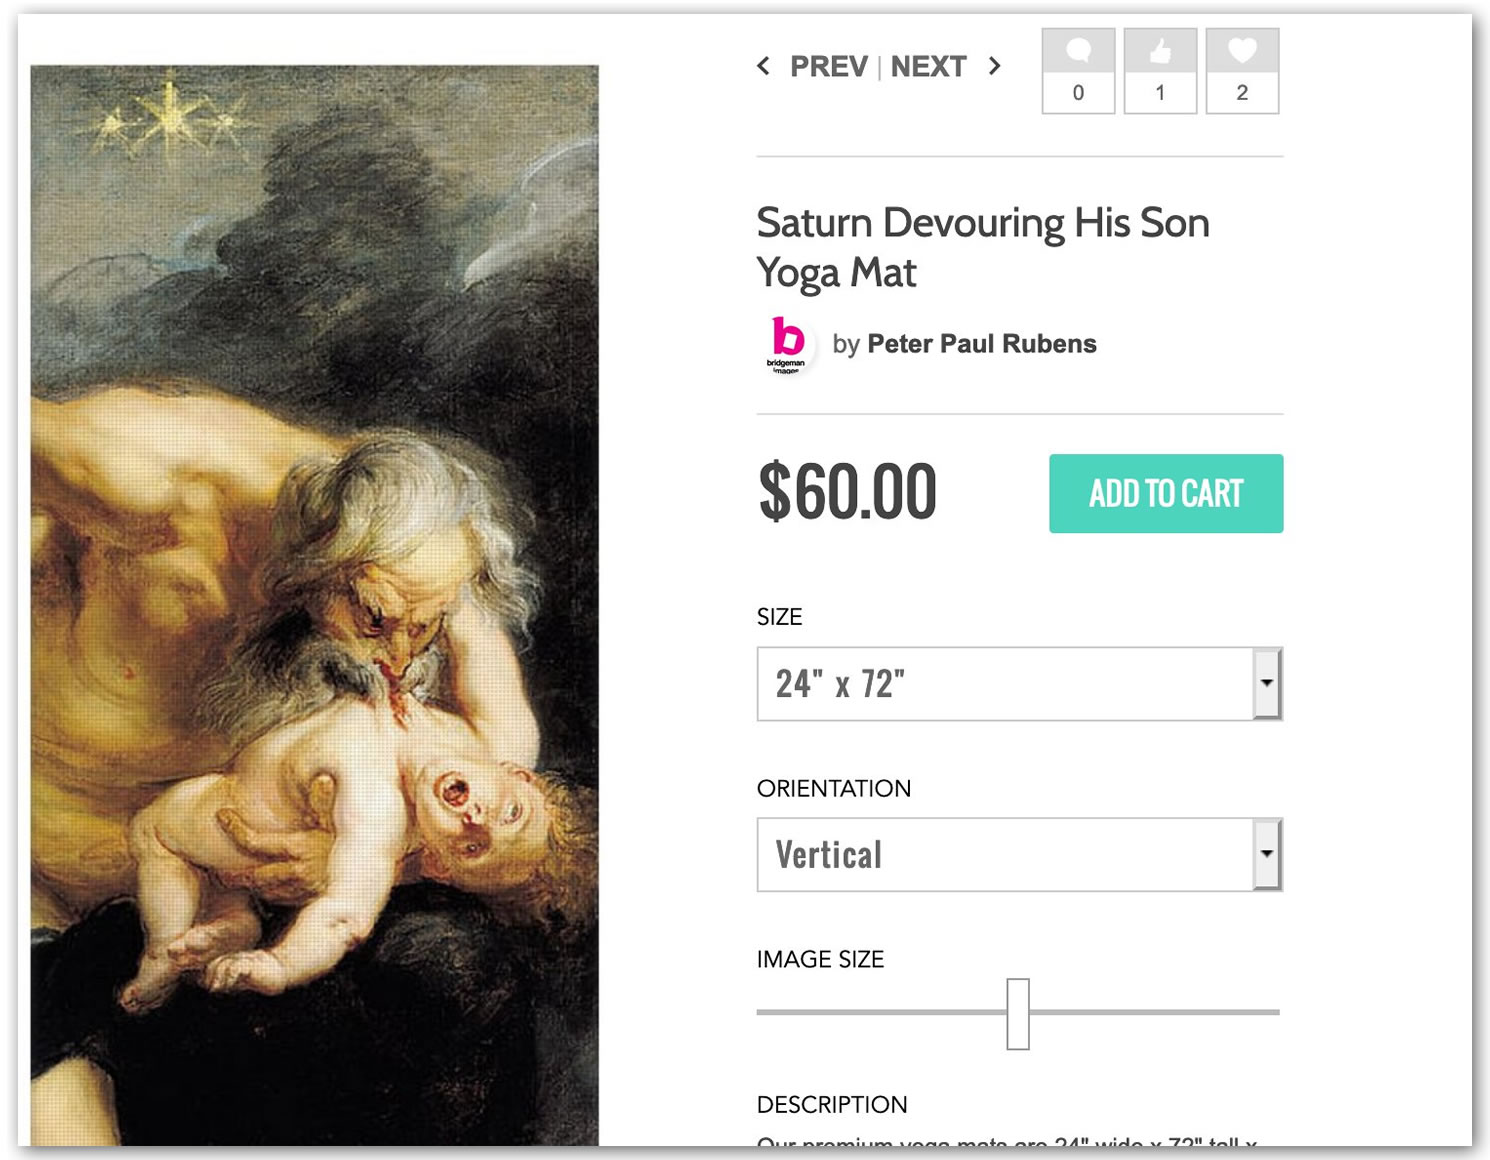Image resolution: width=1490 pixels, height=1160 pixels.
Task: Click the right end of Image Size track
Action: pyautogui.click(x=1272, y=1012)
